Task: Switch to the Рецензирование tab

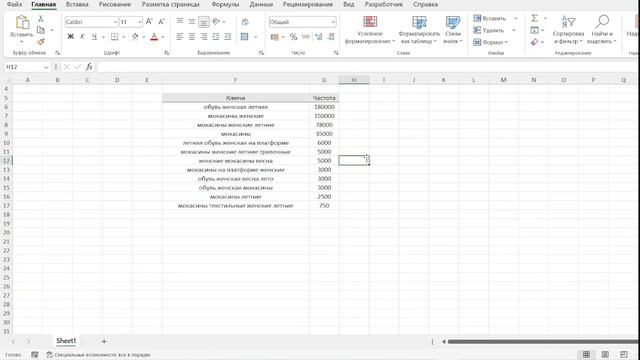Action: pyautogui.click(x=308, y=4)
